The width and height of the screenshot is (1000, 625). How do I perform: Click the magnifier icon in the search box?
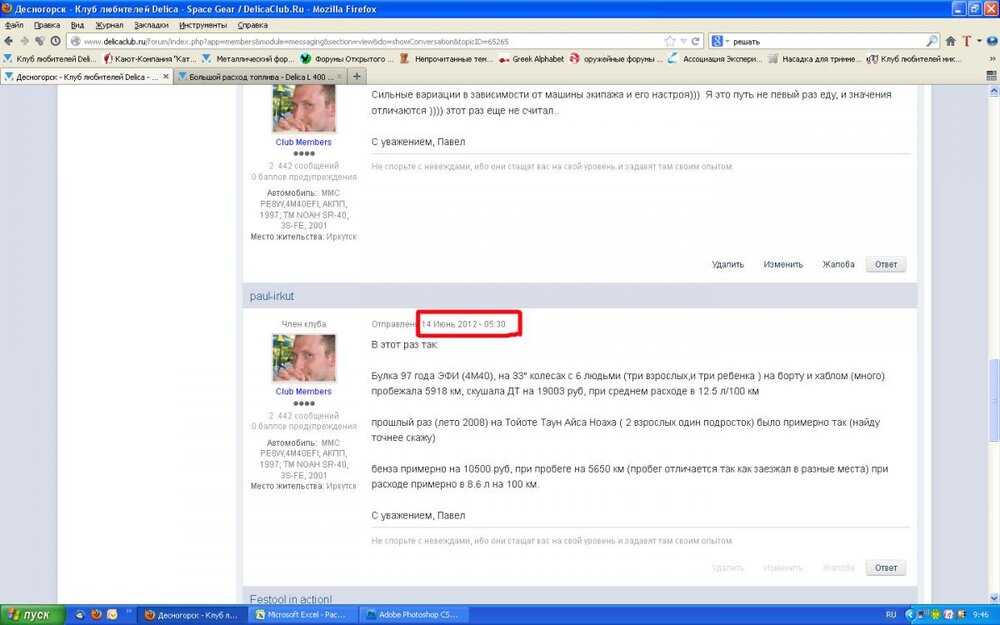tap(932, 42)
